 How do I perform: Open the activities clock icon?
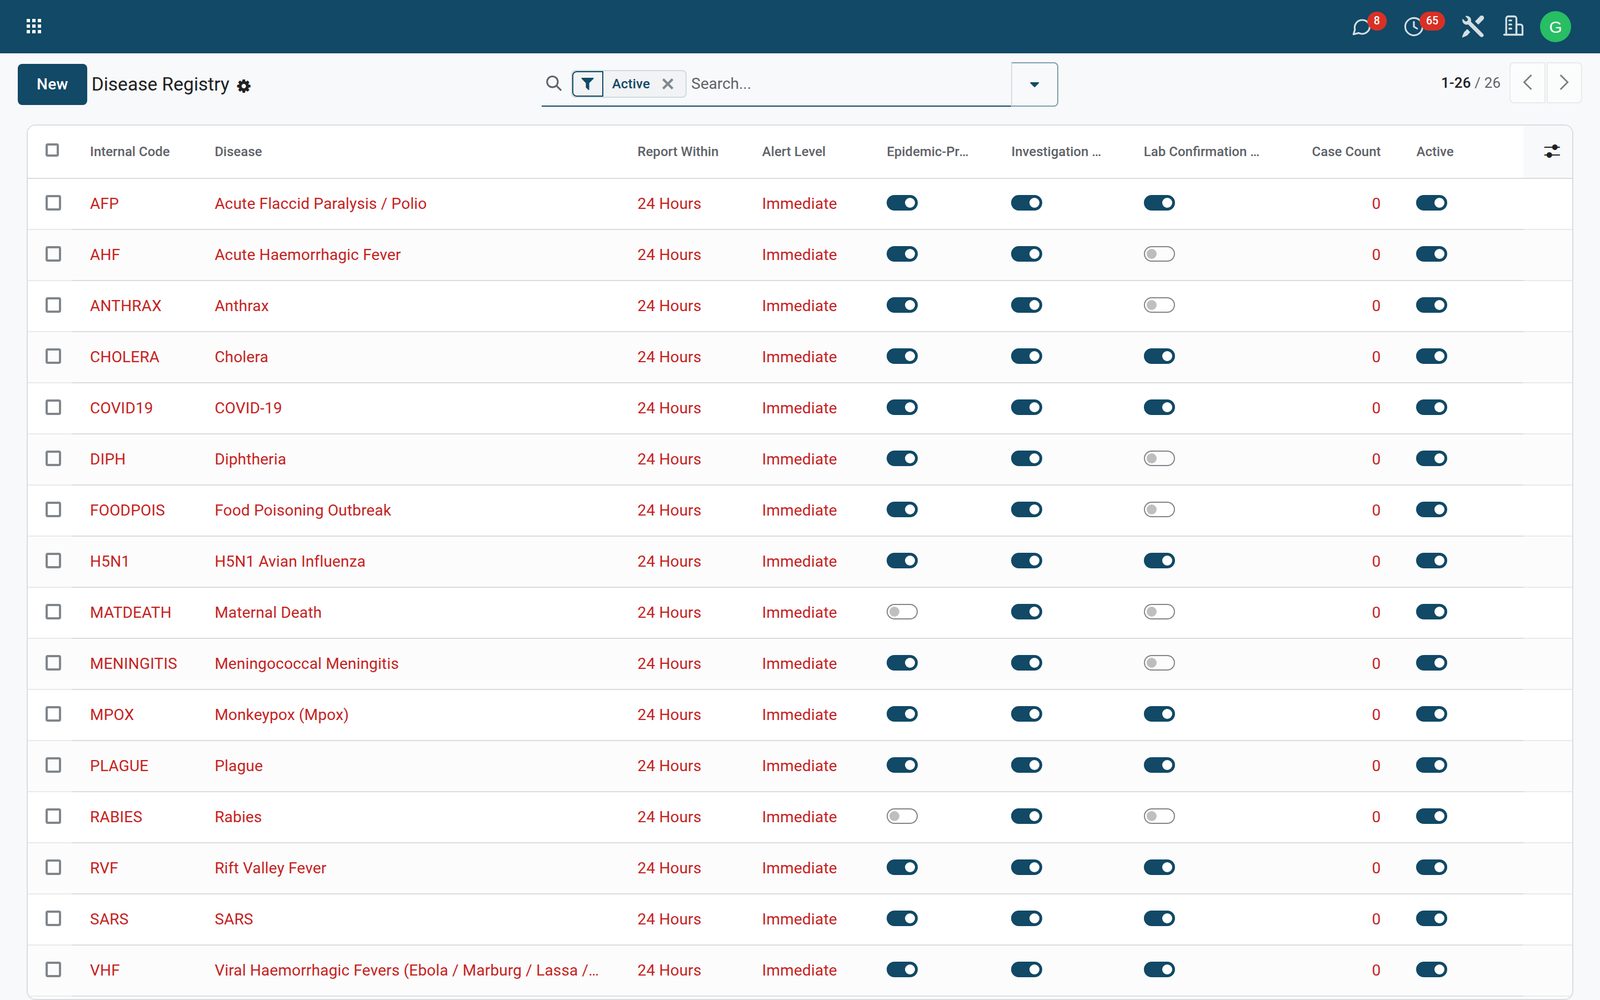(x=1413, y=27)
